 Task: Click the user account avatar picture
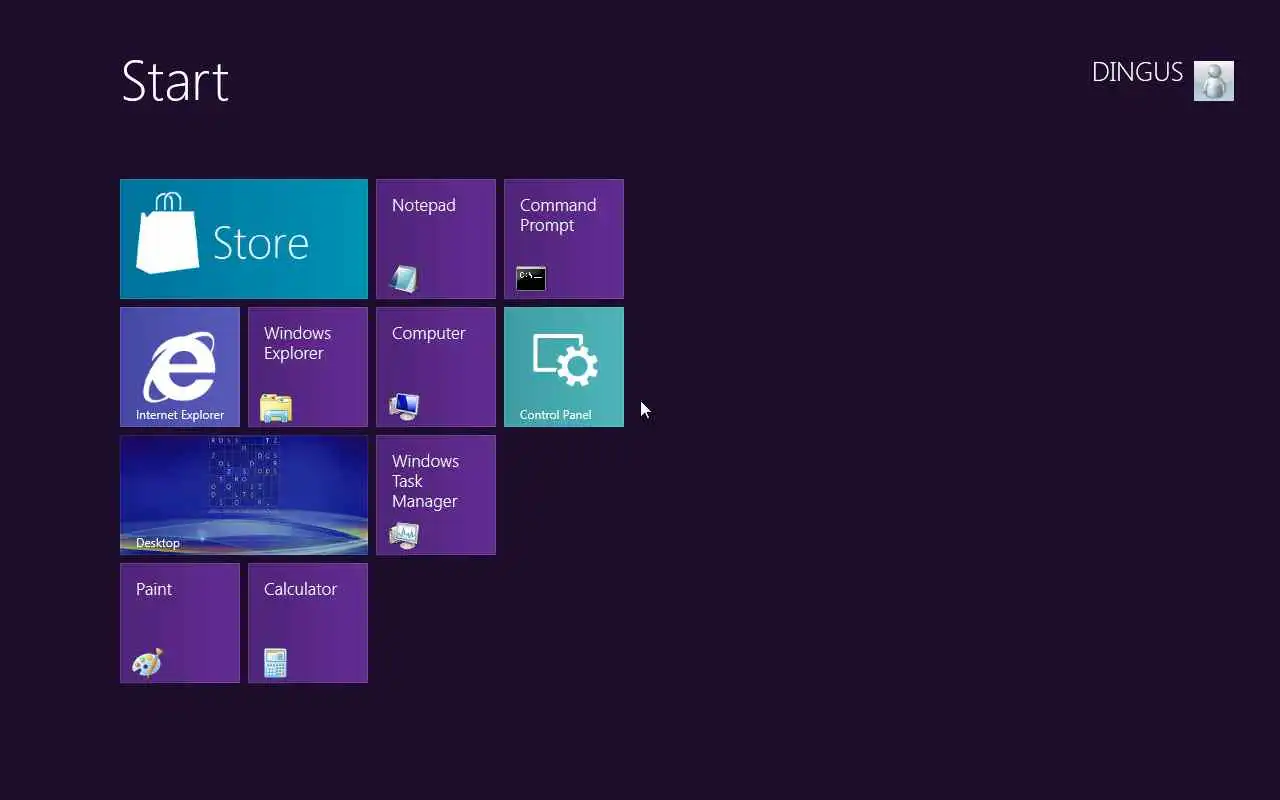pos(1214,81)
